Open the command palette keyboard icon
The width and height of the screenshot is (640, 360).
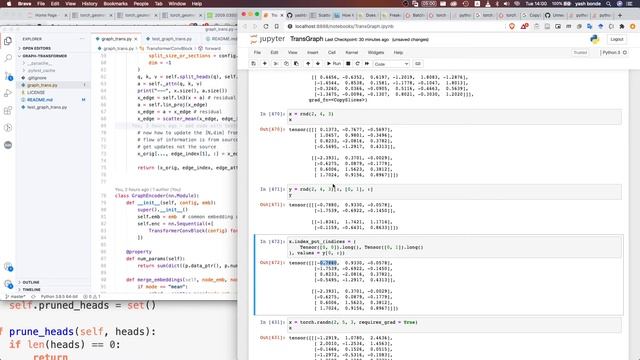(x=418, y=64)
